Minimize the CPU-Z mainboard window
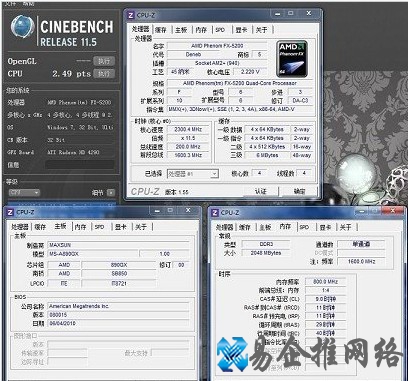 157,211
